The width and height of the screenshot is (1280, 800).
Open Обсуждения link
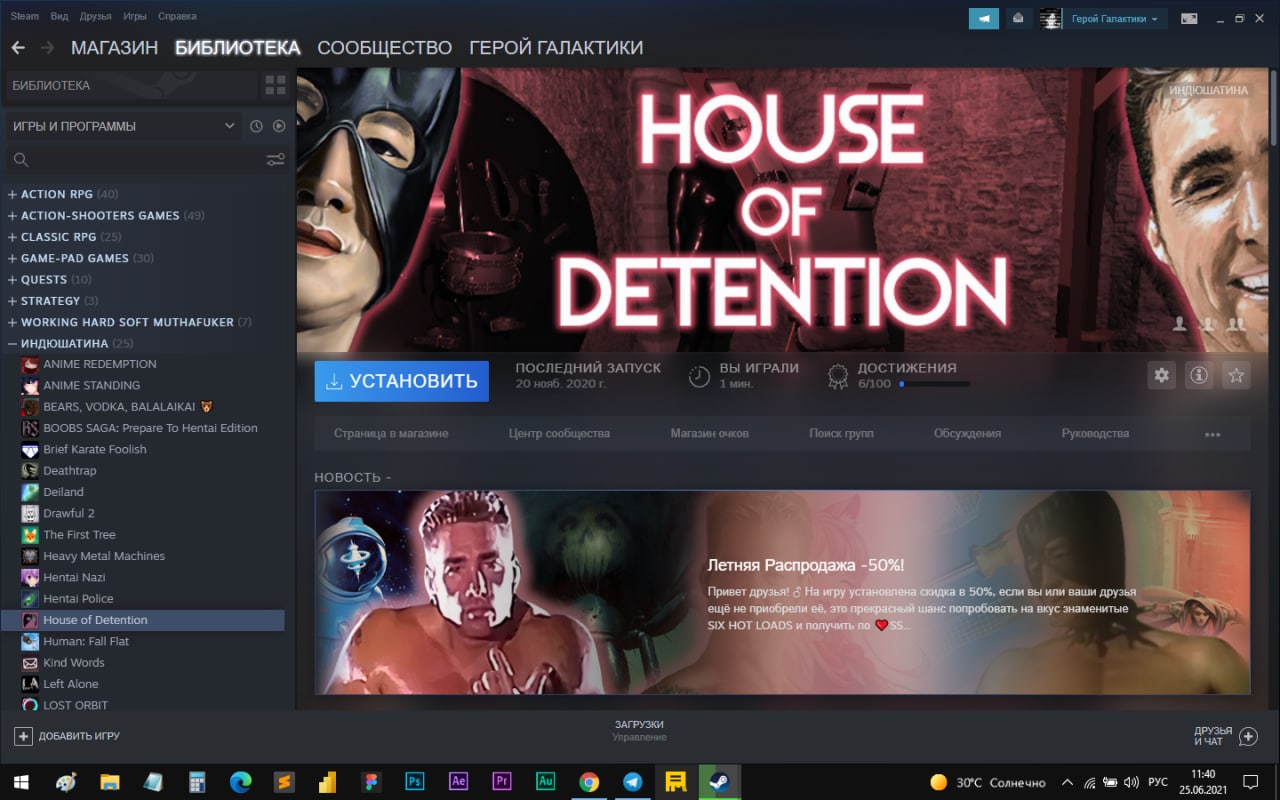coord(967,434)
